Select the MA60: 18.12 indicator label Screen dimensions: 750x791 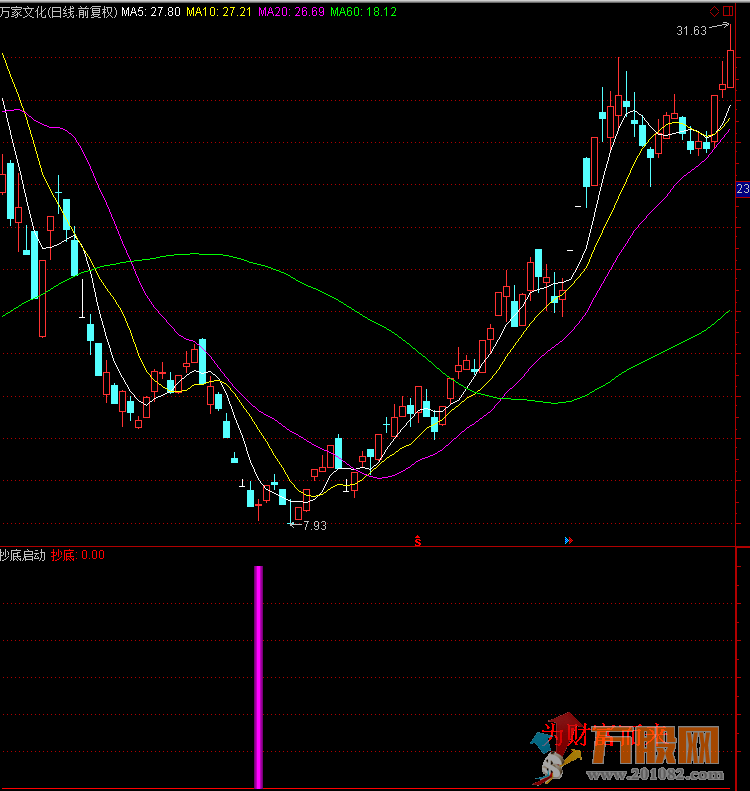click(x=363, y=12)
